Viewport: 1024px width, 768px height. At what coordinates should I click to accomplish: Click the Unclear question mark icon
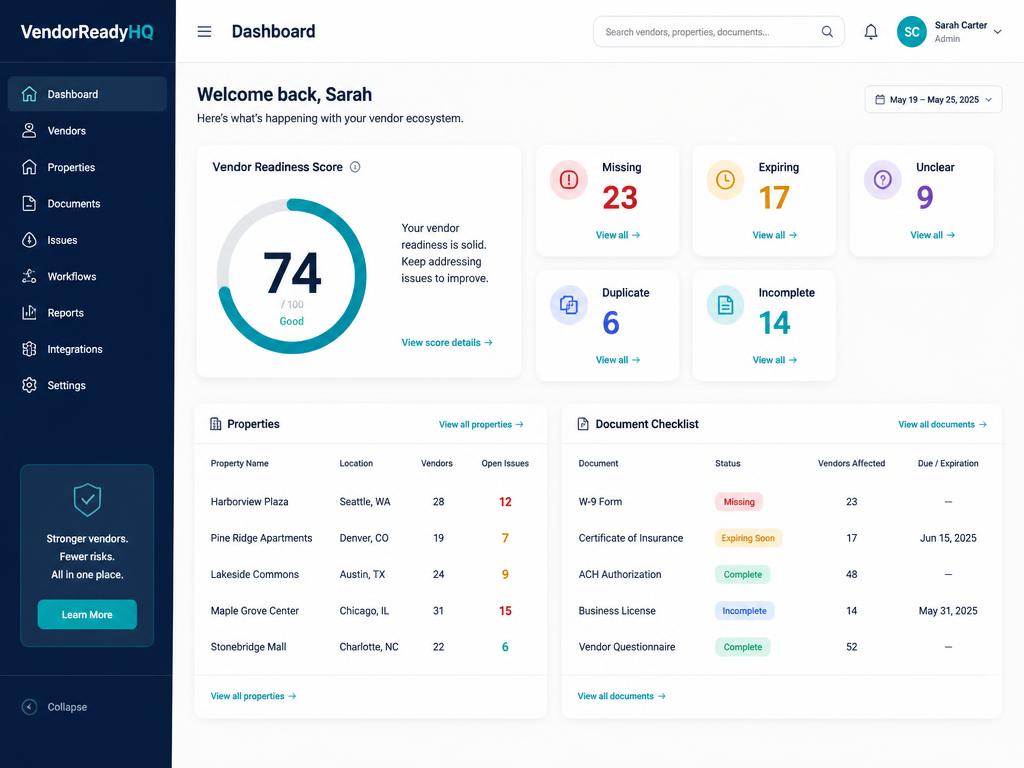click(x=882, y=180)
